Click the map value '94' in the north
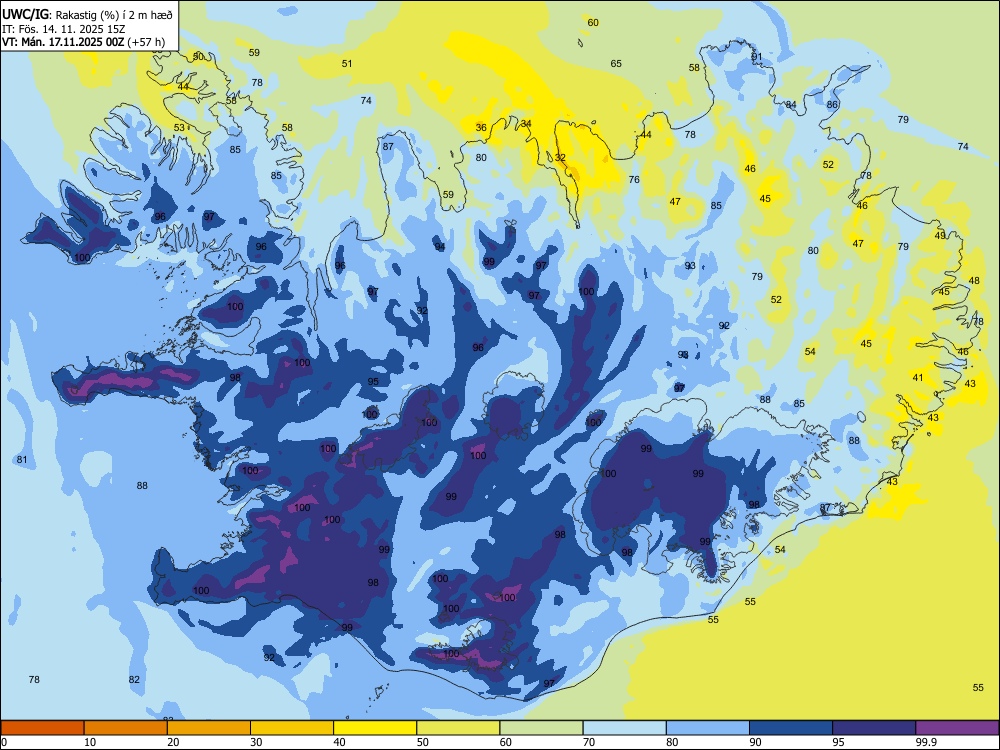The height and width of the screenshot is (750, 1000). tap(440, 247)
